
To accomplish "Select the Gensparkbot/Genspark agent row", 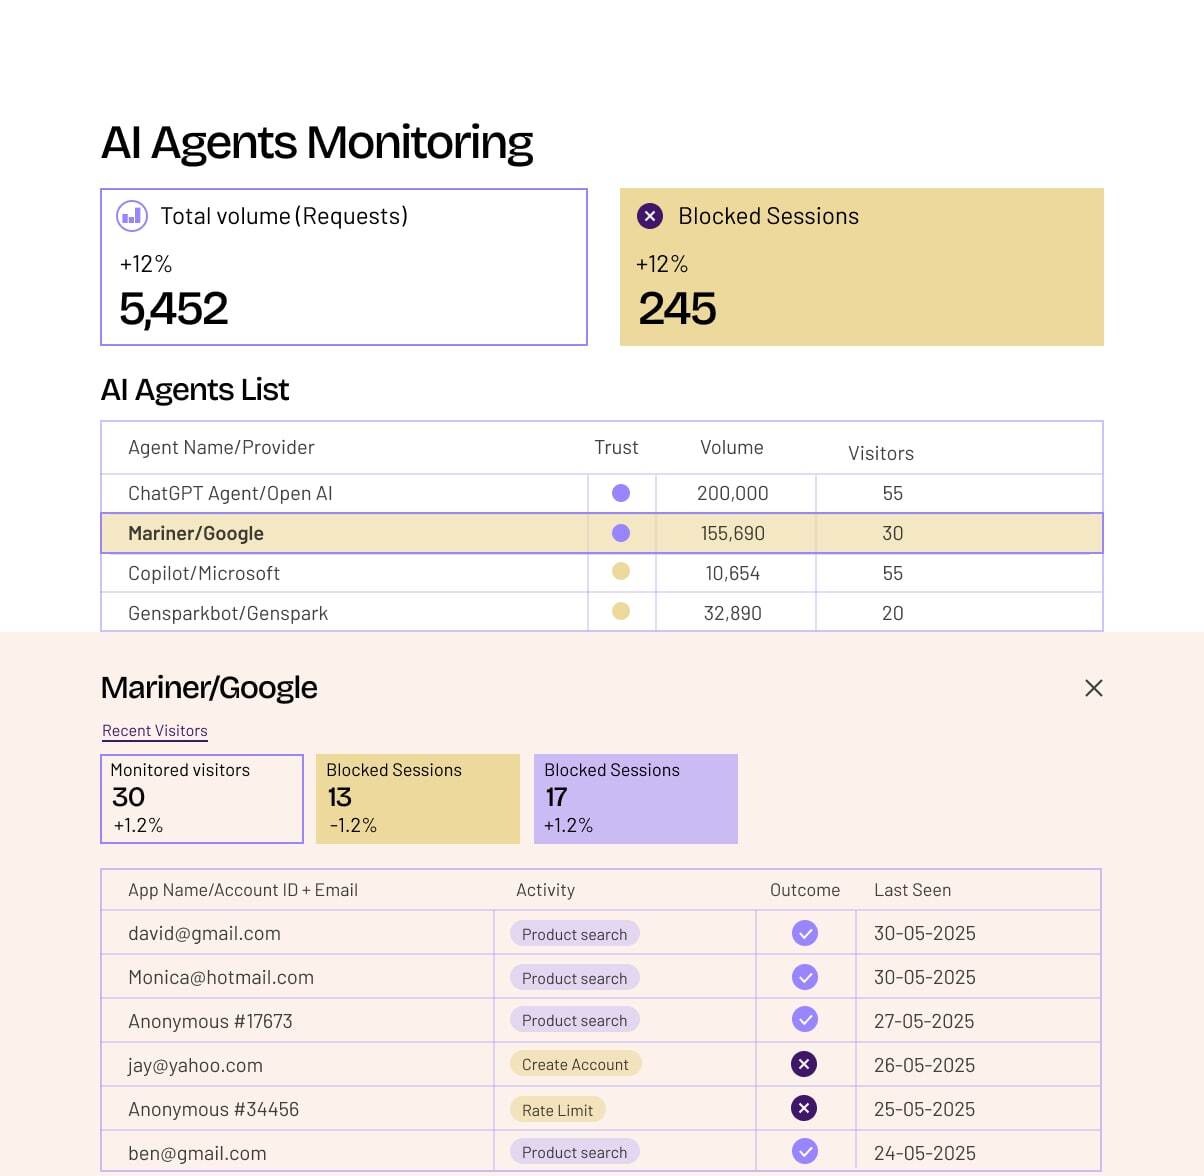I will click(x=228, y=613).
